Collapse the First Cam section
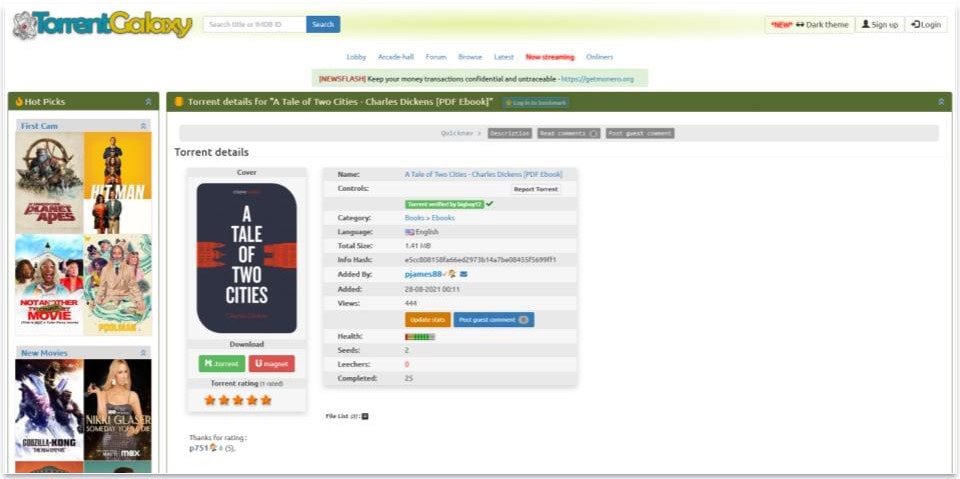The image size is (960, 479). tap(143, 126)
